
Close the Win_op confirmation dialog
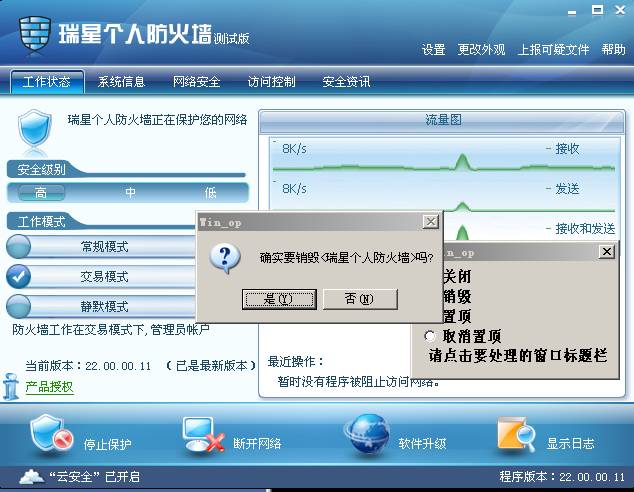431,222
